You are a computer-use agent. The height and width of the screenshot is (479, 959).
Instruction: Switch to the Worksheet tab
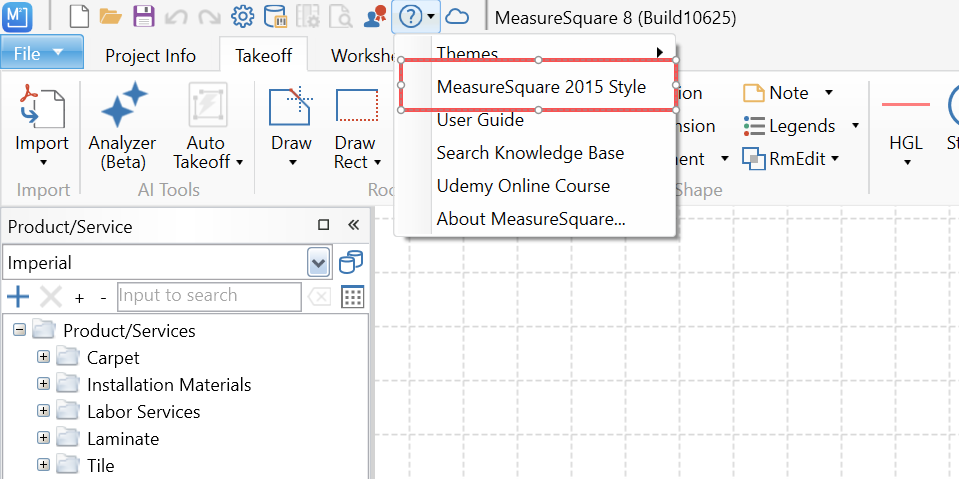pyautogui.click(x=361, y=56)
